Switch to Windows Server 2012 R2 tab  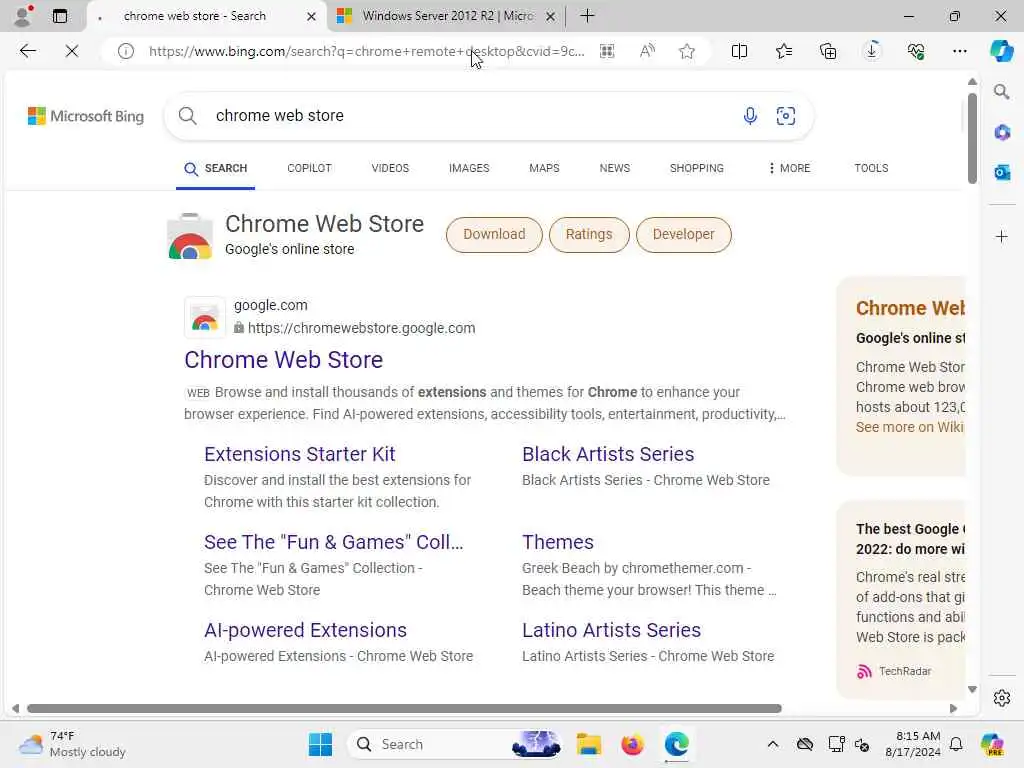coord(447,16)
